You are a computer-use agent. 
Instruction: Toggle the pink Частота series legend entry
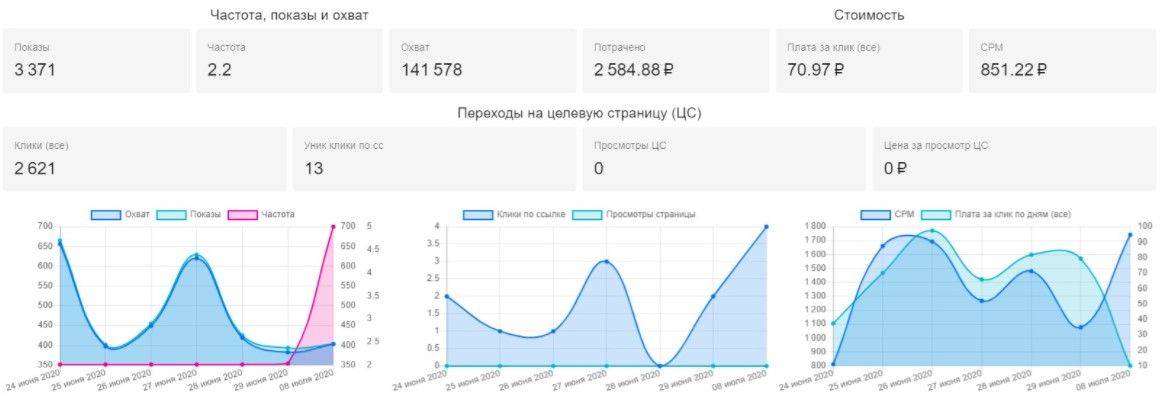pyautogui.click(x=262, y=214)
